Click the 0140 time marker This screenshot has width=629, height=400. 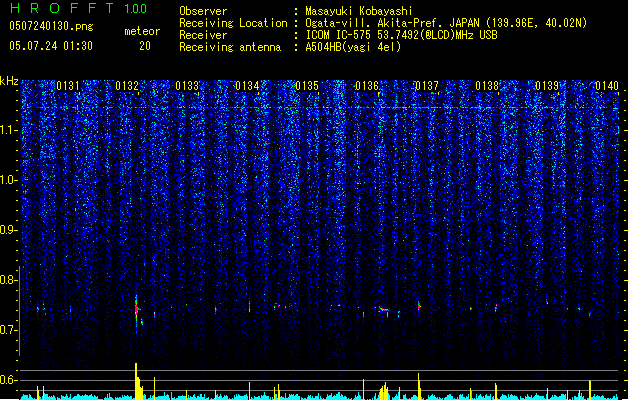pos(607,86)
